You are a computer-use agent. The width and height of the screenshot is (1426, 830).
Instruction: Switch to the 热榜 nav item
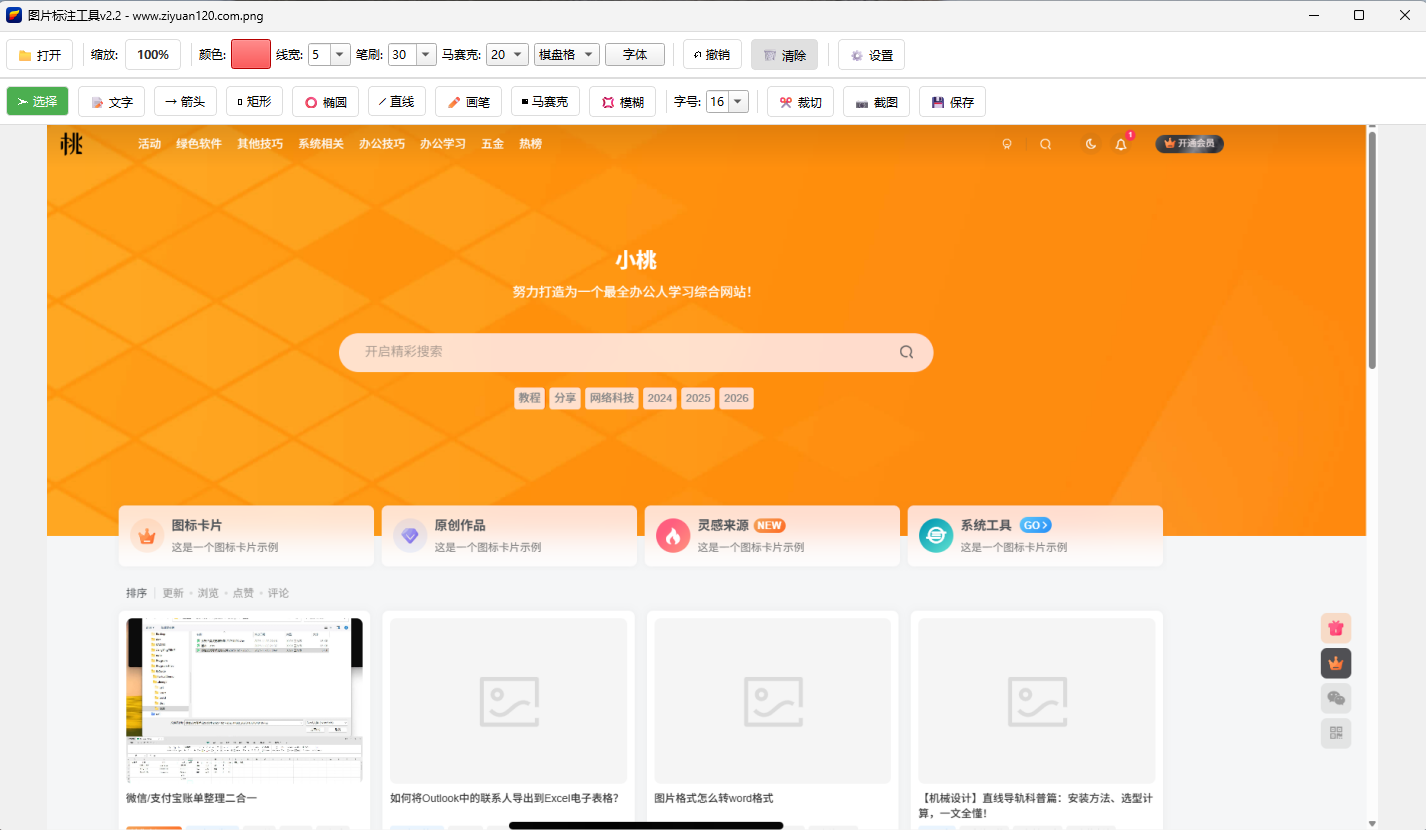click(529, 143)
